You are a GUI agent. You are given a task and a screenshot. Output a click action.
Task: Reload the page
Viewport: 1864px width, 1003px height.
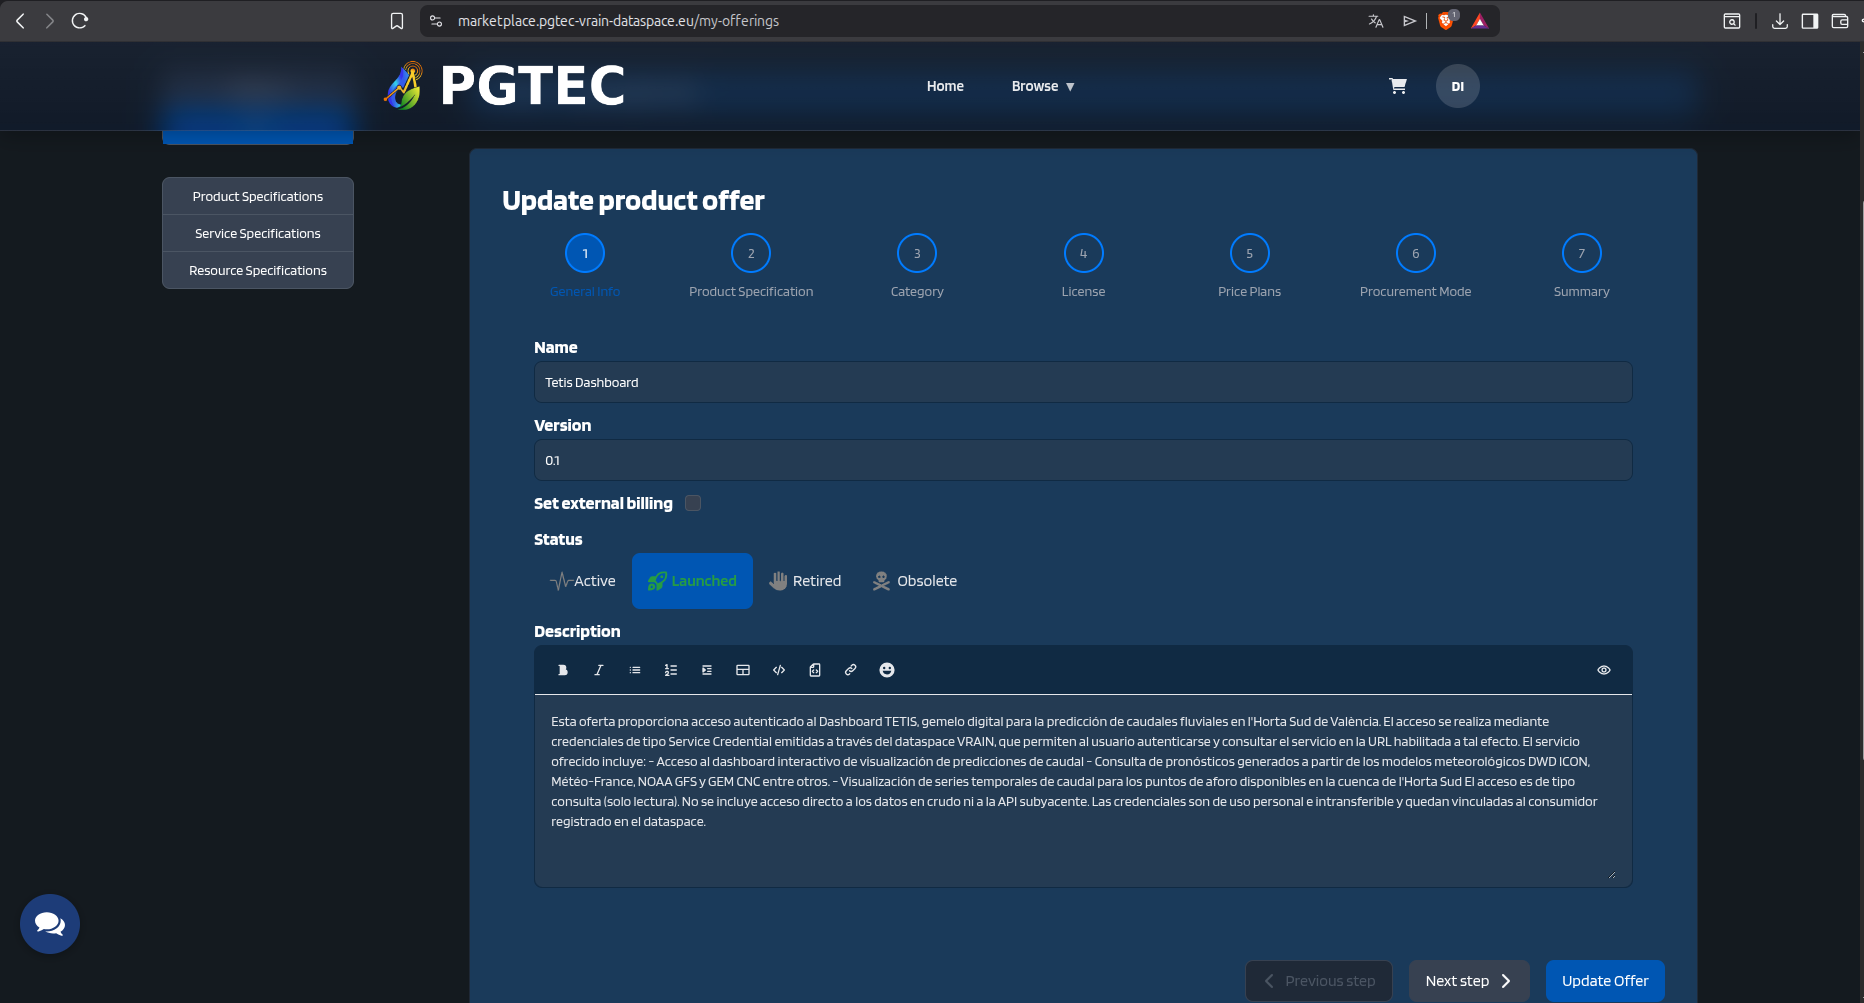pos(80,20)
